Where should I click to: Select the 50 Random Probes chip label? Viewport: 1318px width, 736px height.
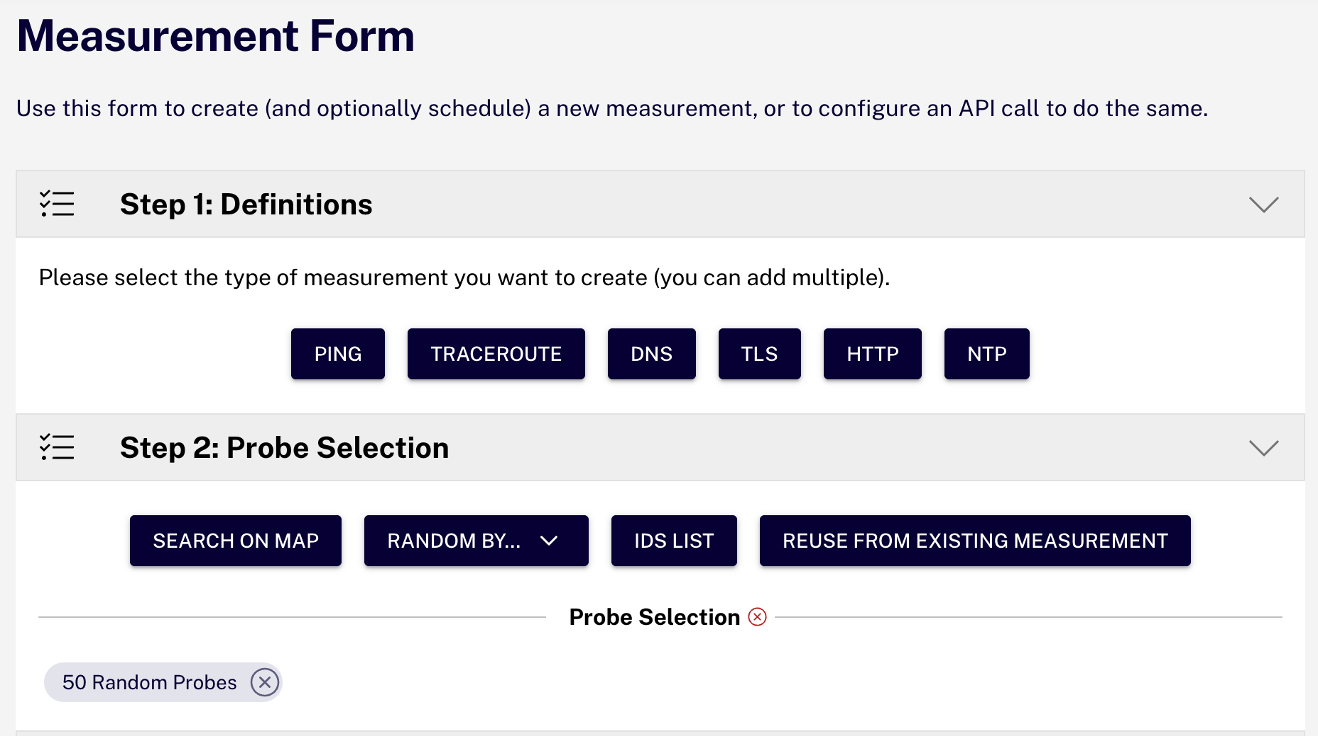click(x=149, y=683)
